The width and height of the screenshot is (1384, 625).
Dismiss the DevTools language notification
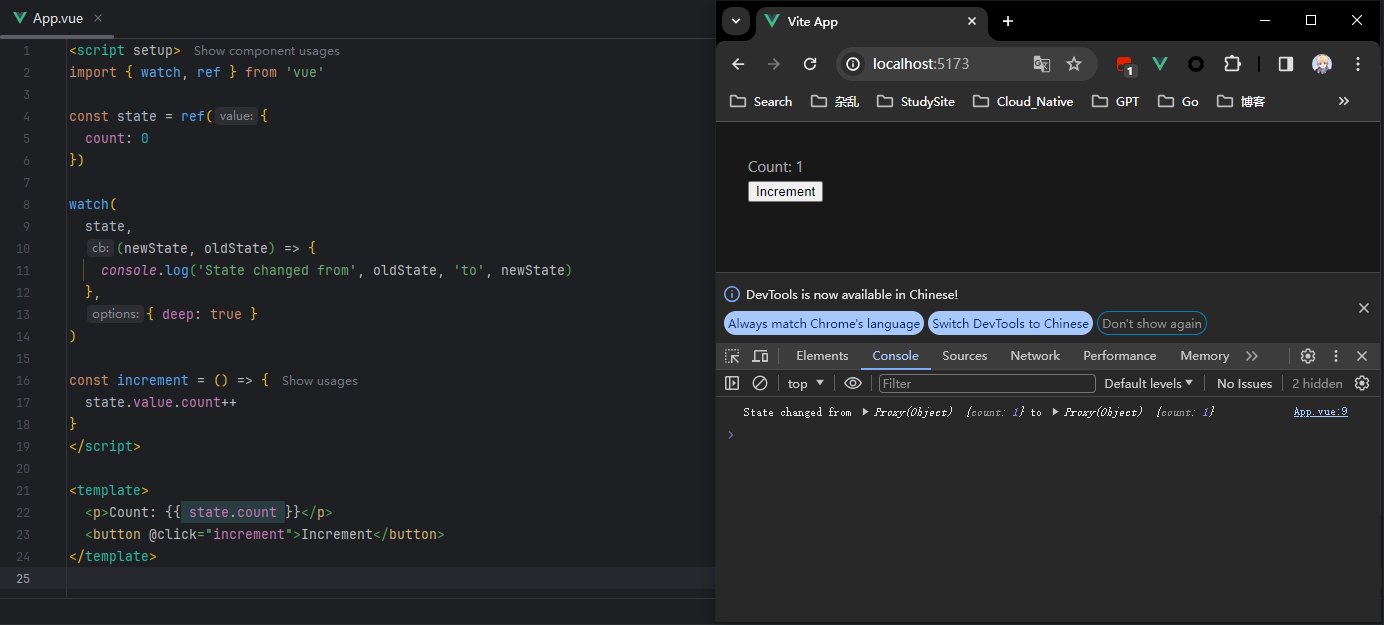click(x=1364, y=308)
